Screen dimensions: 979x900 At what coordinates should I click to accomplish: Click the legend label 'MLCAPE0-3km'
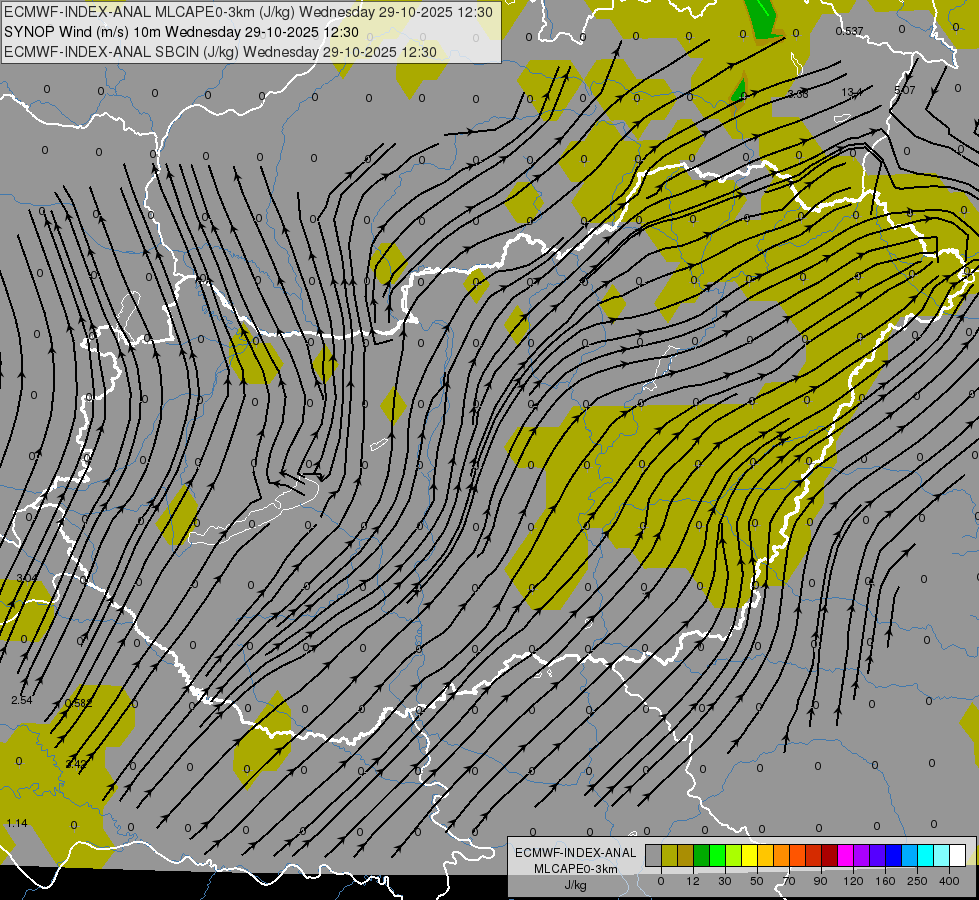click(576, 869)
